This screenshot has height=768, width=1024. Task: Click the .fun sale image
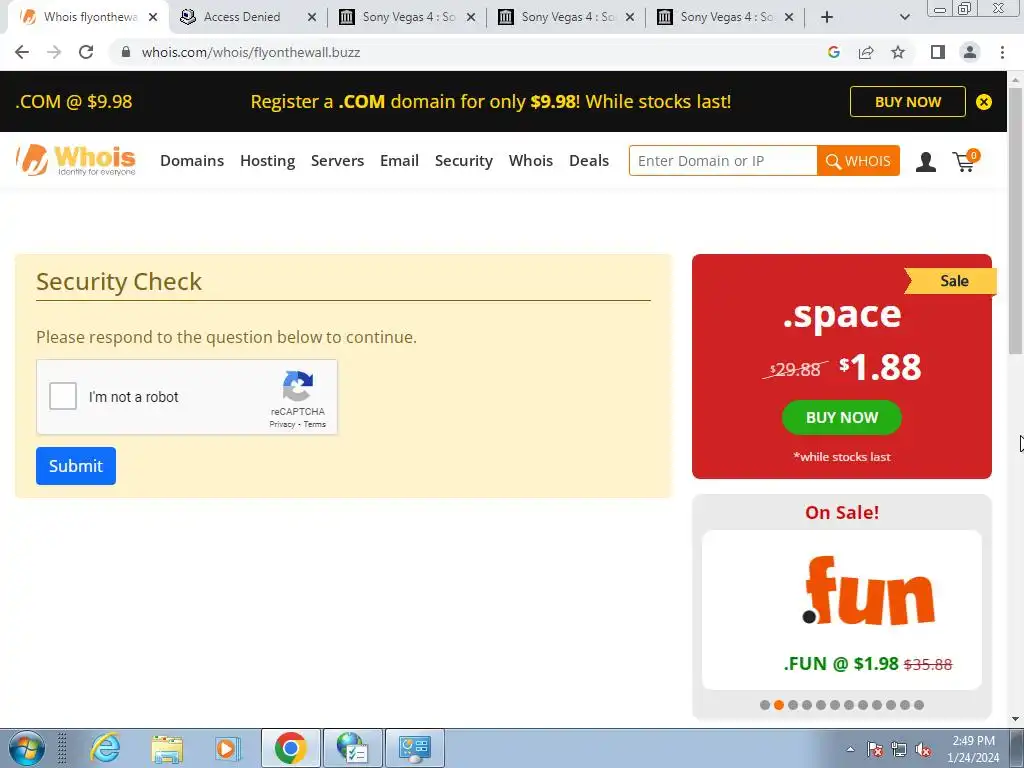point(869,591)
